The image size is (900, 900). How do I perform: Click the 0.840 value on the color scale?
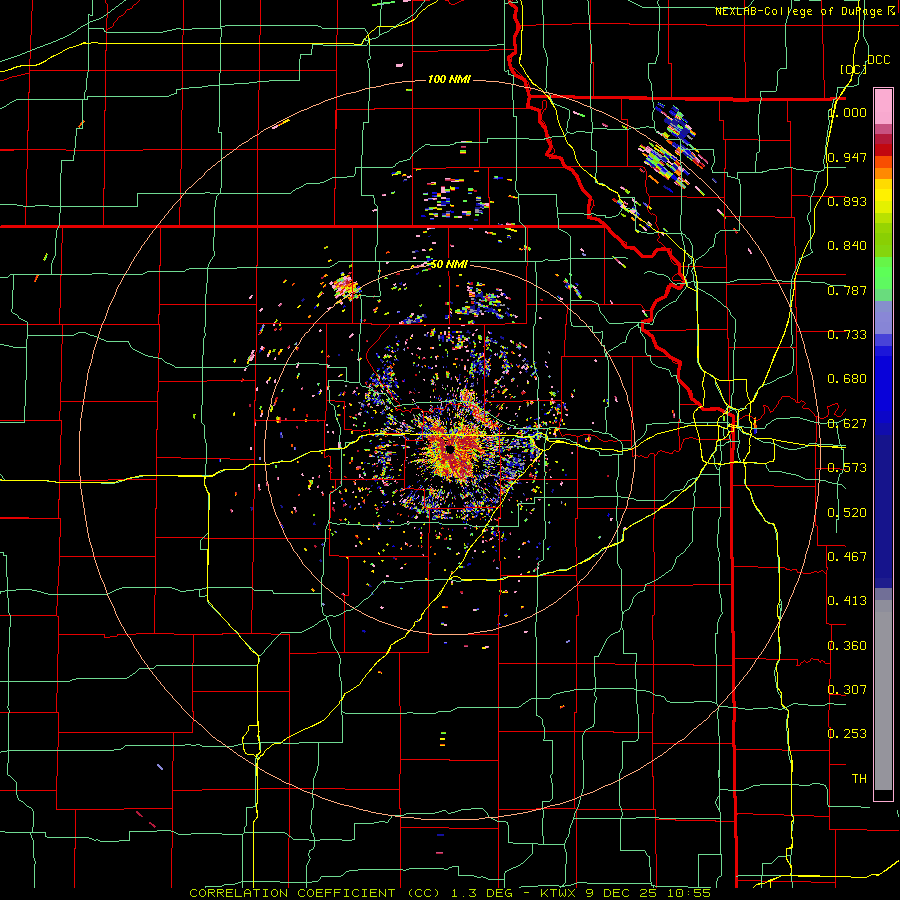coord(847,246)
